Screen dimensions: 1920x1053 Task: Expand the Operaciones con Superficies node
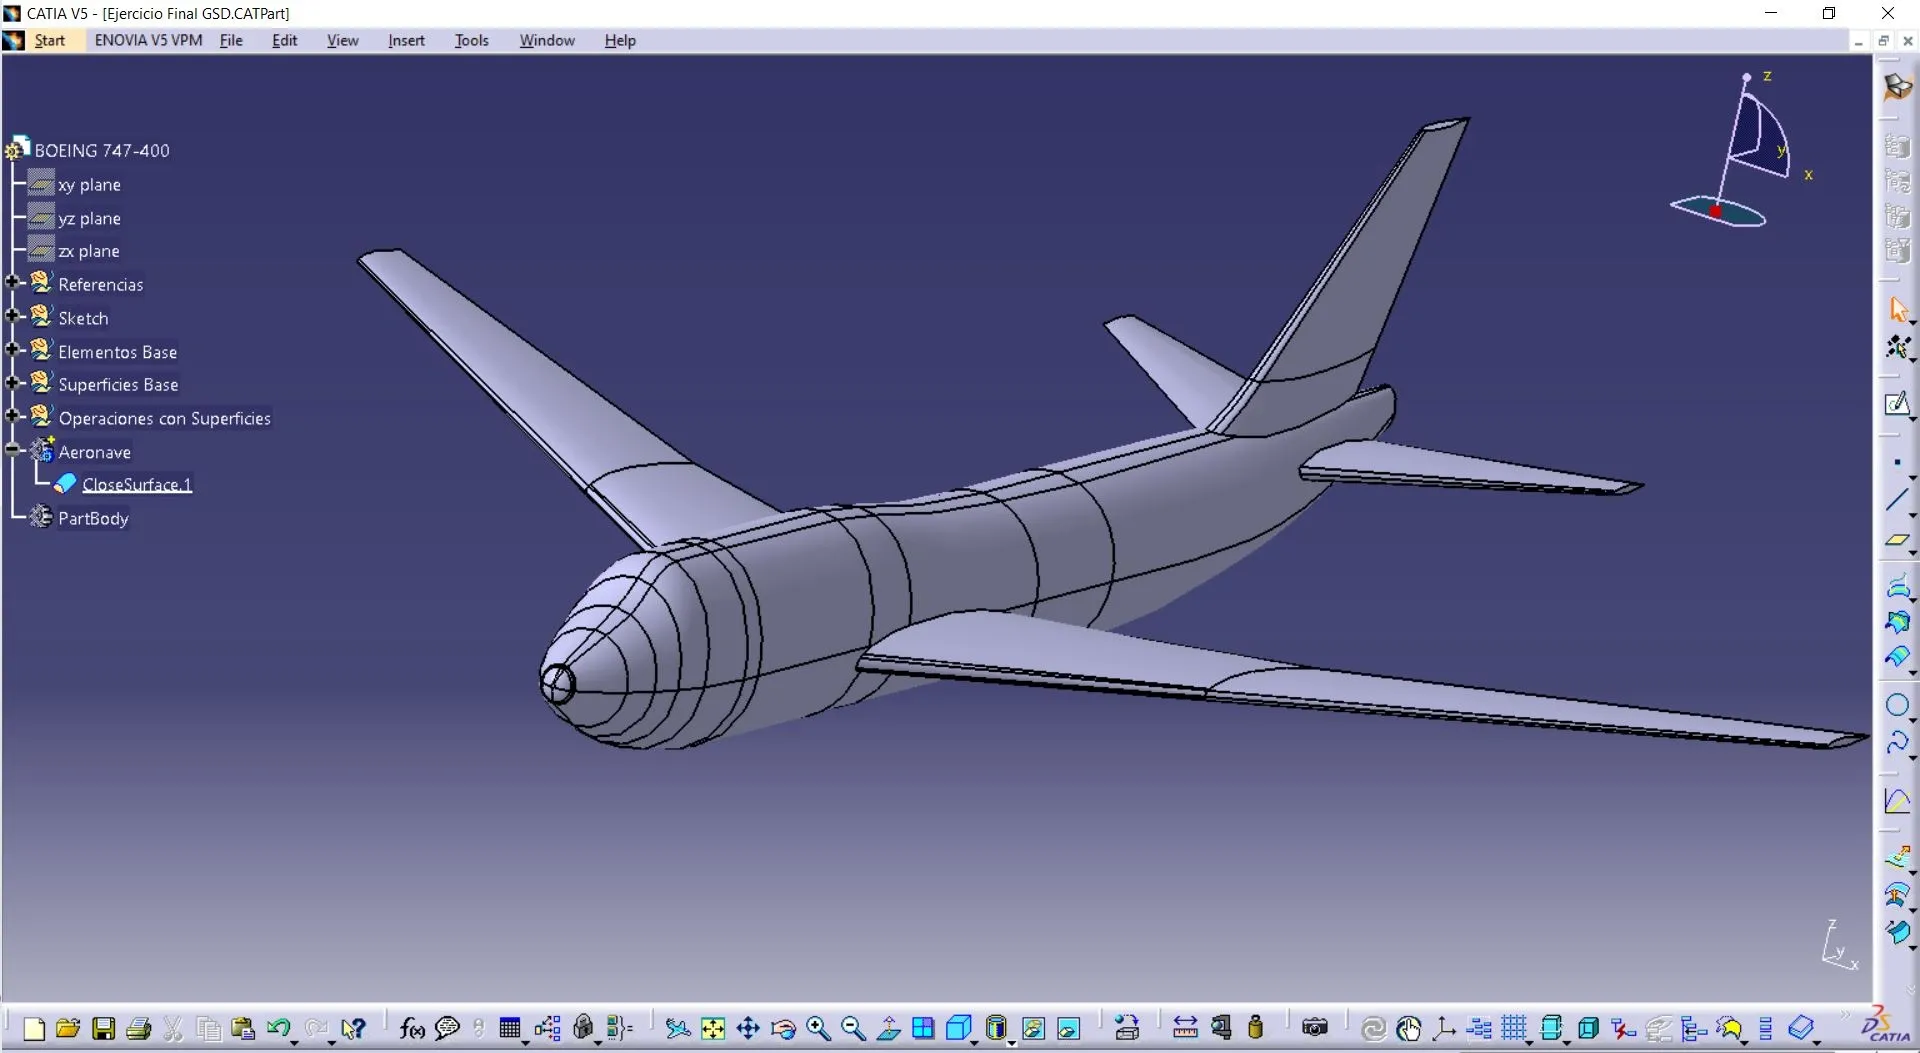coord(13,417)
